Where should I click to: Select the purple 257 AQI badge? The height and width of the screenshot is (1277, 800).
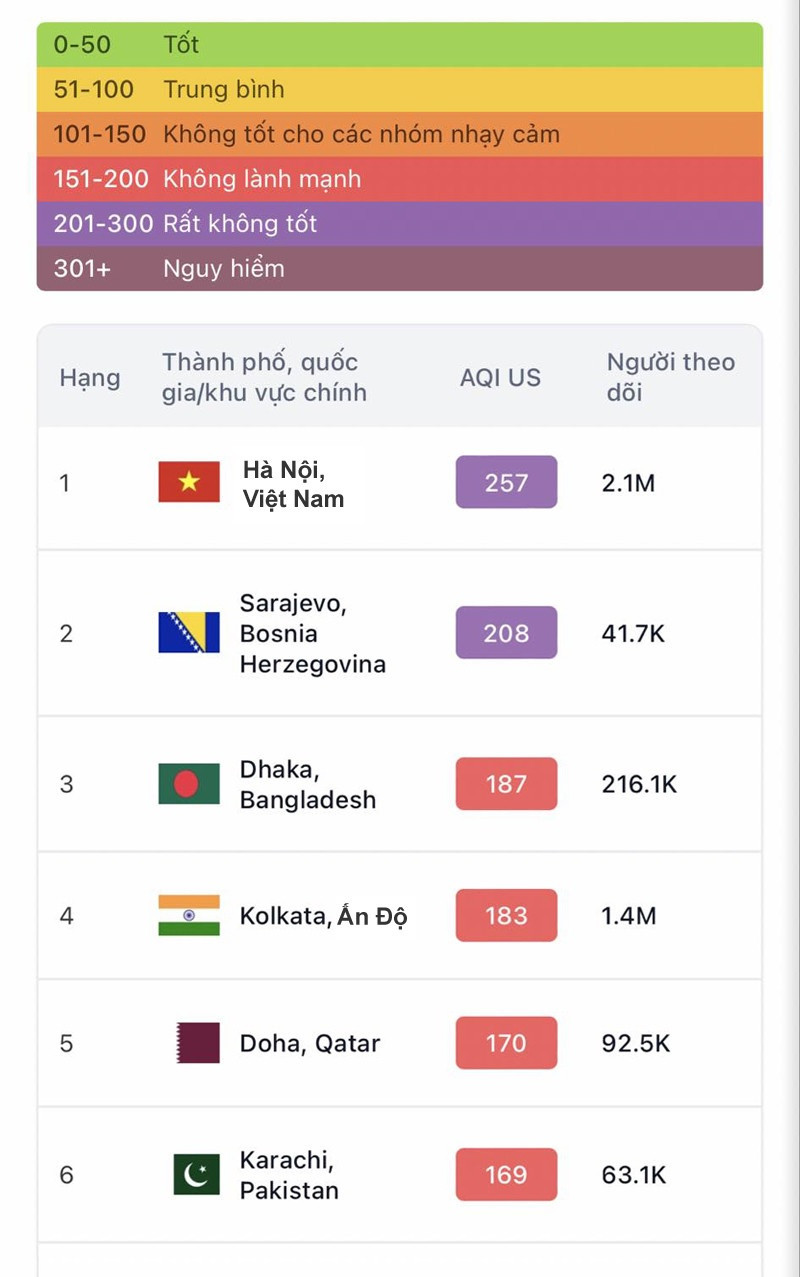[506, 482]
